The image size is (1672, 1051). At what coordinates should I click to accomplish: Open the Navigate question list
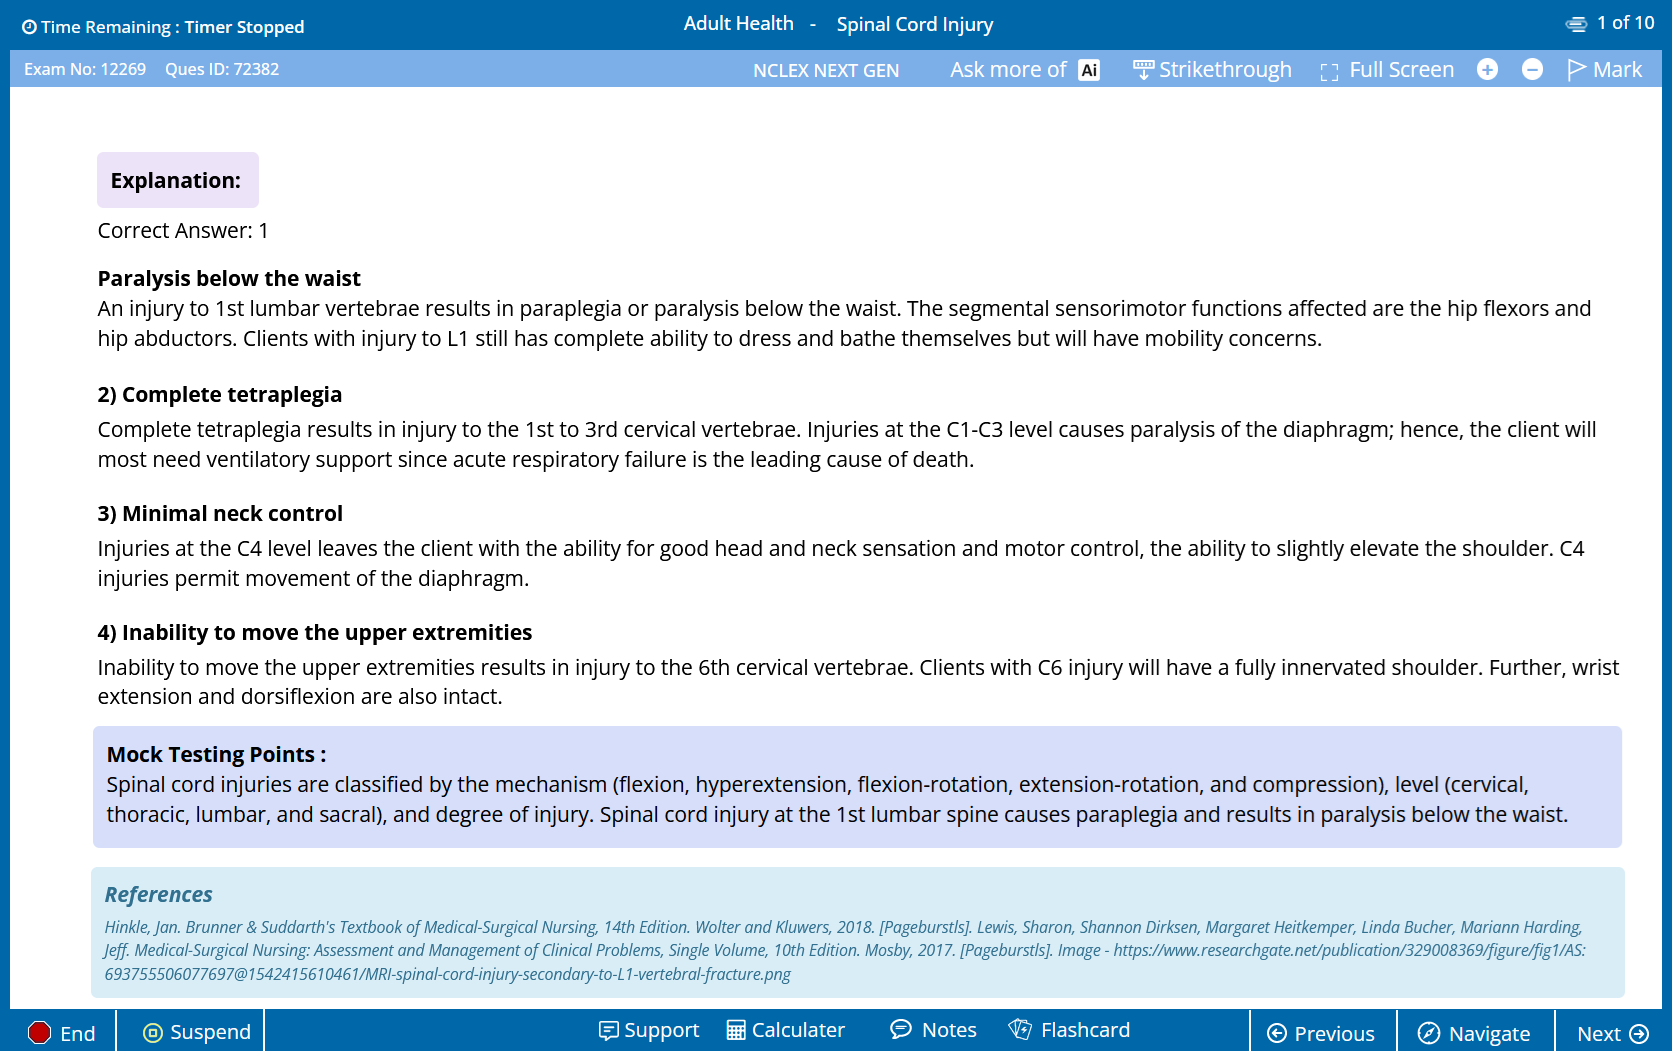pyautogui.click(x=1475, y=1033)
